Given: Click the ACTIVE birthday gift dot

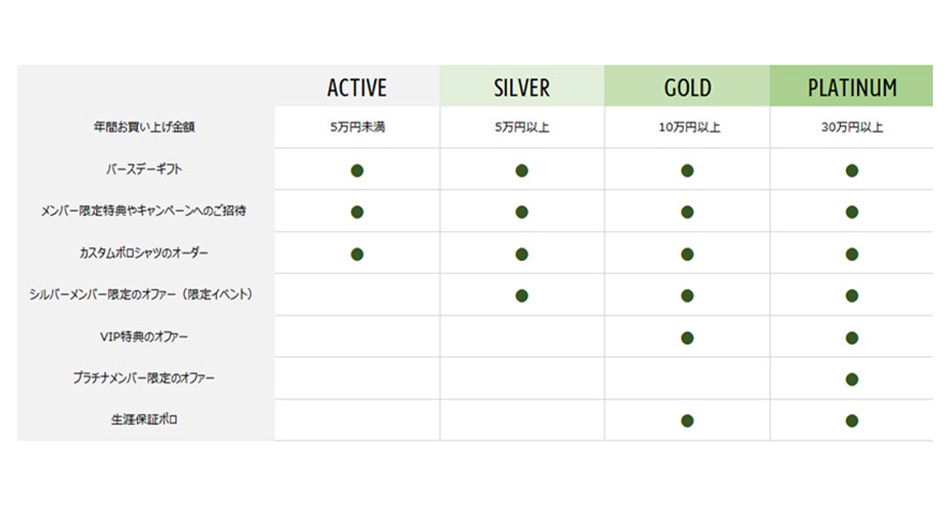Looking at the screenshot, I should click(x=357, y=171).
